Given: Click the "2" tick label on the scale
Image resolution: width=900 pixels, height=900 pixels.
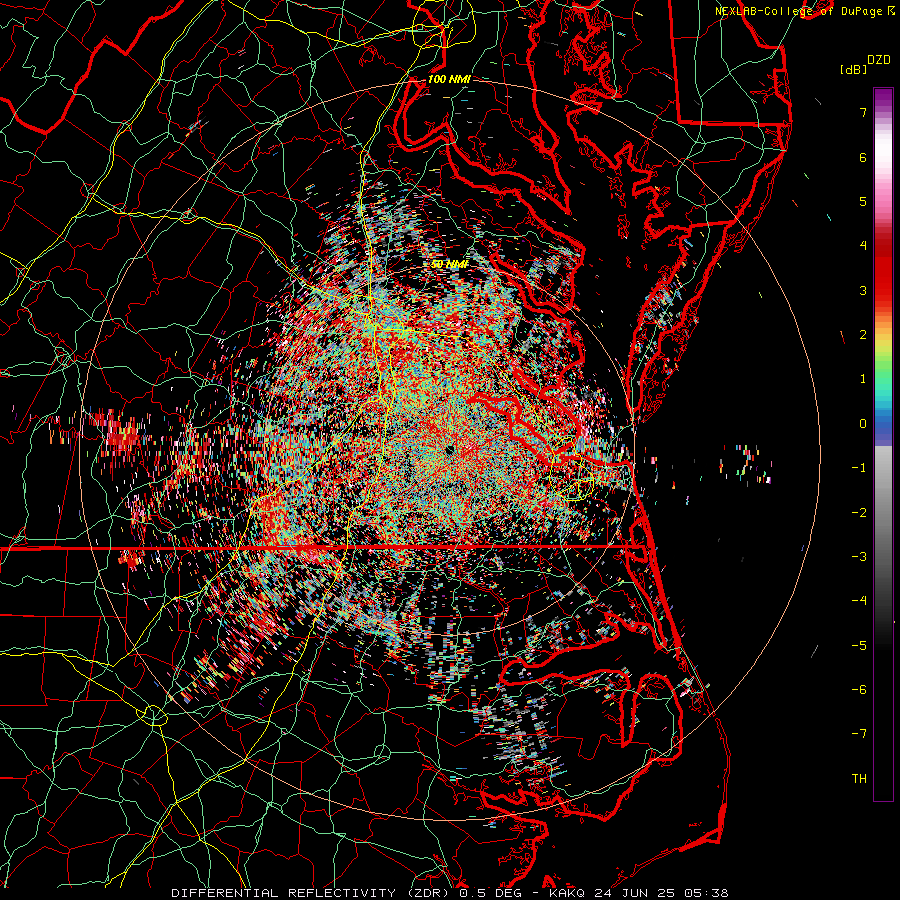Looking at the screenshot, I should pyautogui.click(x=863, y=335).
